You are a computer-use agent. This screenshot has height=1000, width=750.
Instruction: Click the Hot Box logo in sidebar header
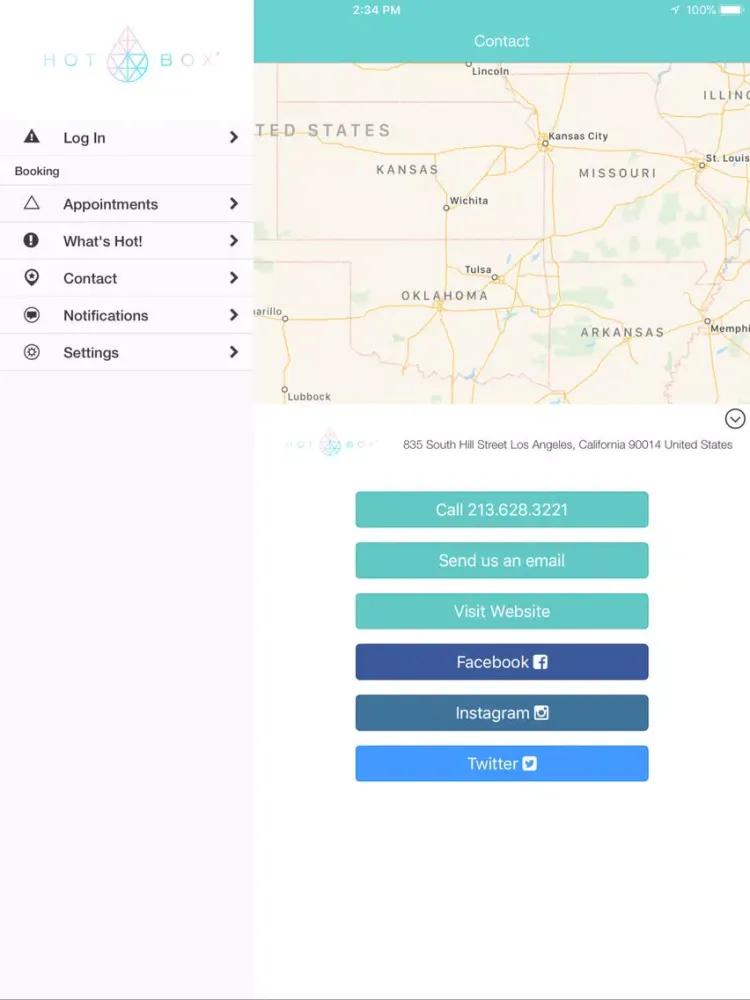[x=130, y=56]
